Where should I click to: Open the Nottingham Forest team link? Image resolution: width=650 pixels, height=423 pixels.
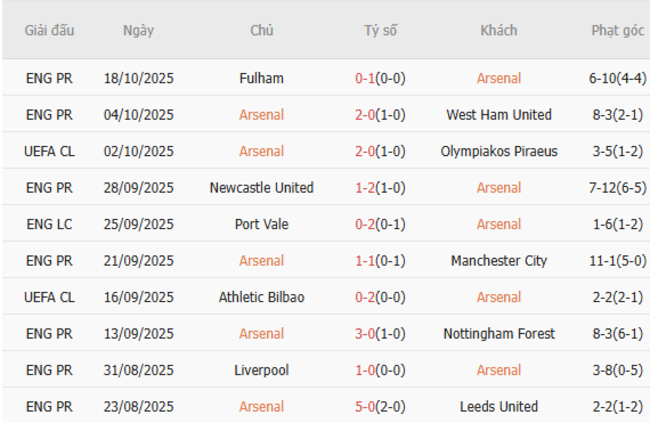pos(498,334)
